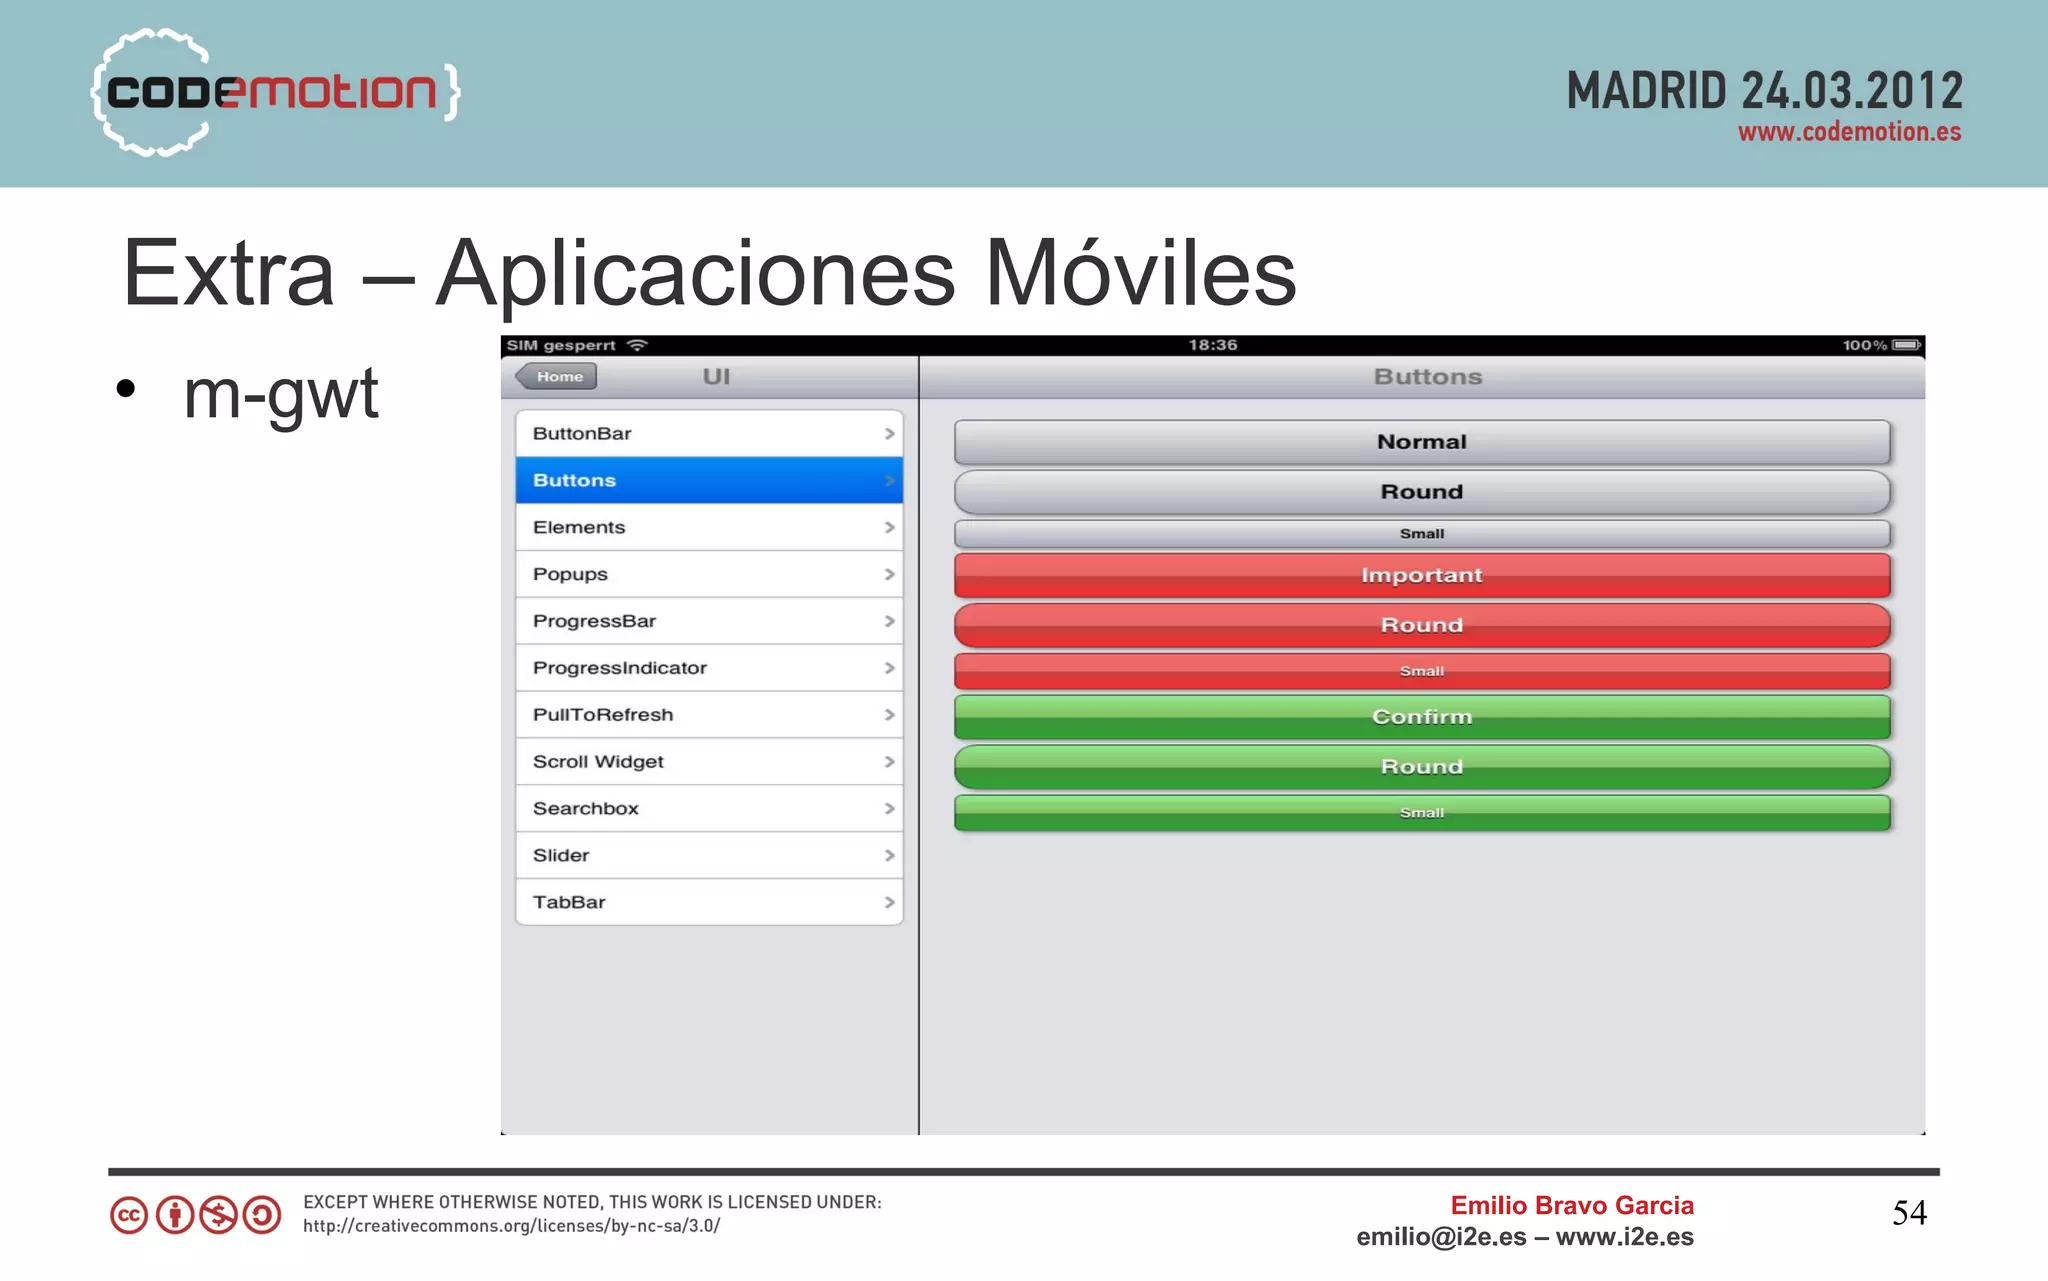Tap the chevron on the Scroll Widget row
2048x1281 pixels.
tap(889, 762)
